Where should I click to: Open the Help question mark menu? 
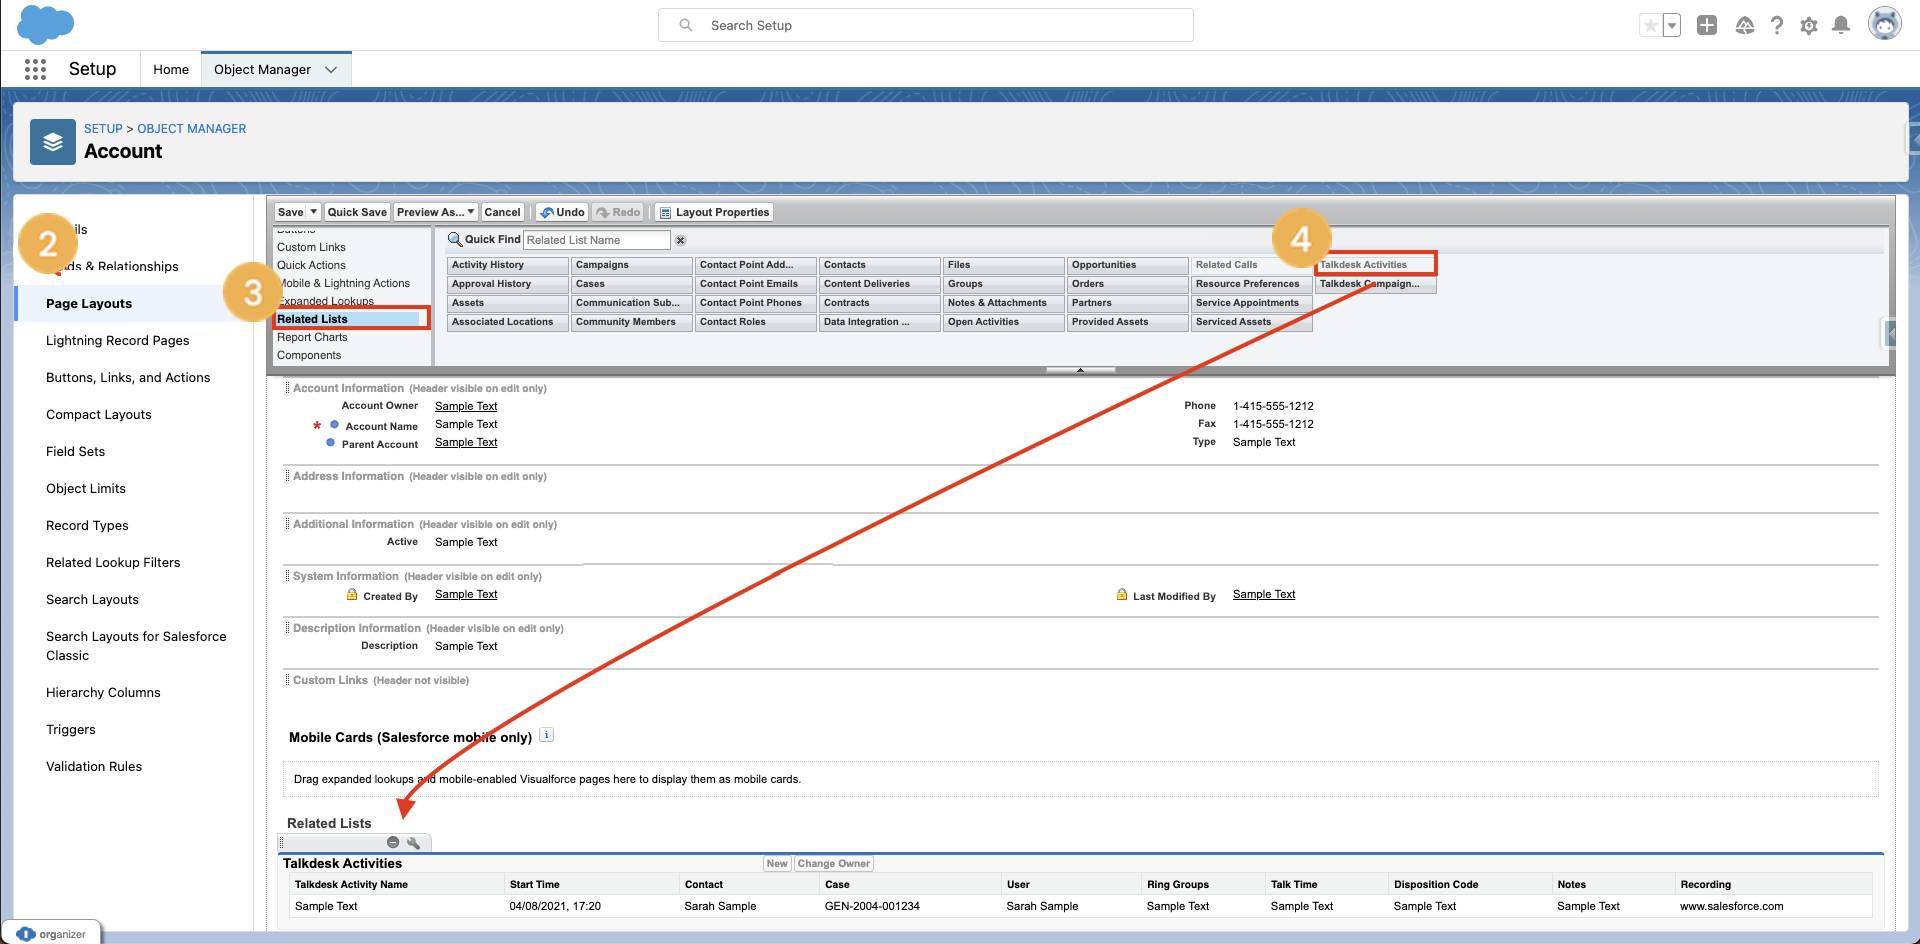coord(1777,25)
